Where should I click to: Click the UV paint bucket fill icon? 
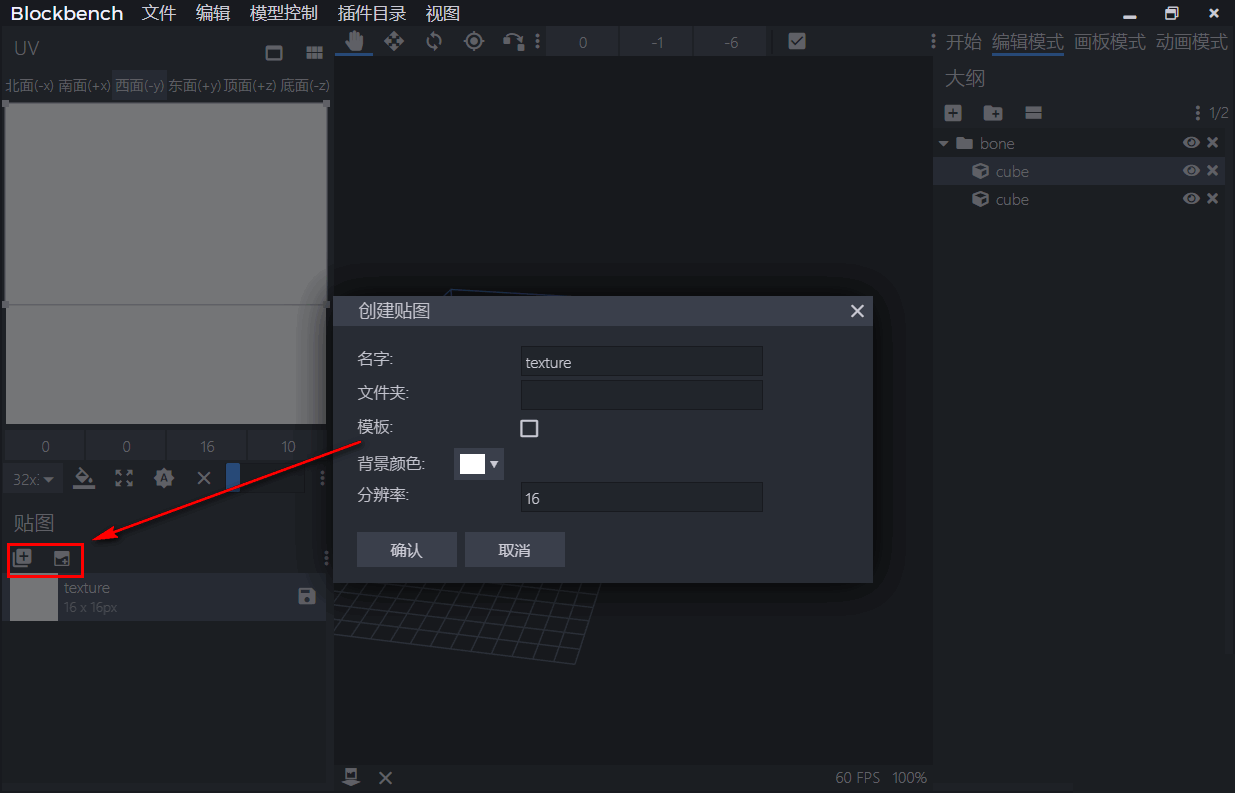pyautogui.click(x=84, y=478)
